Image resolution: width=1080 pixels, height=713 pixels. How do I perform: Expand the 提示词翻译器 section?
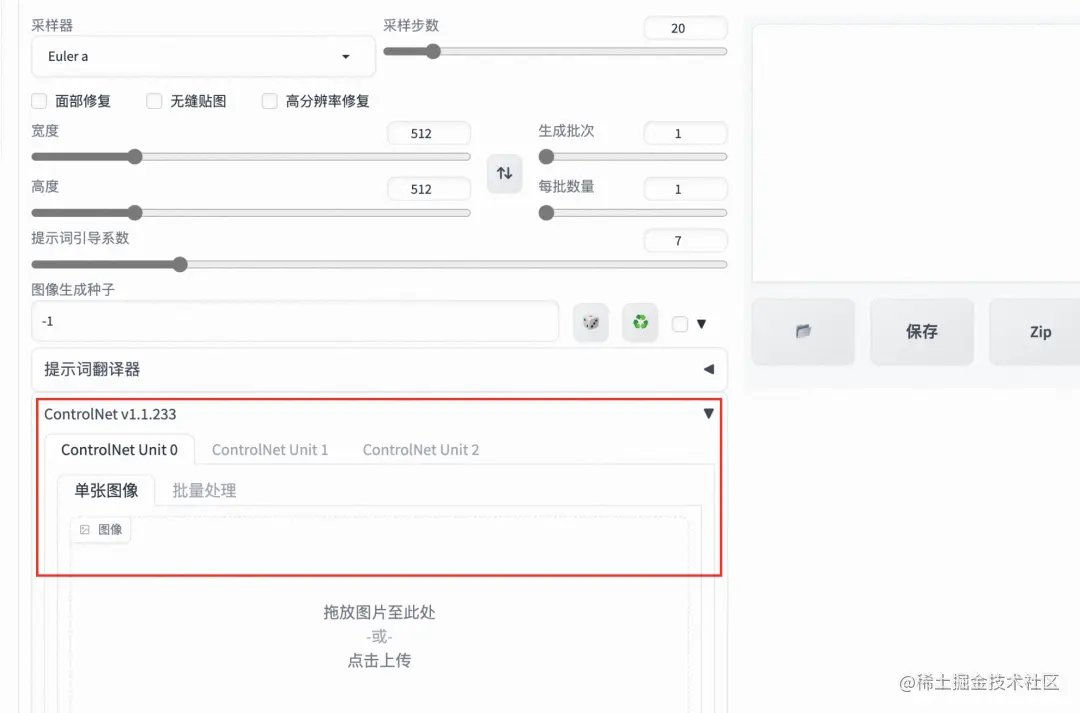pyautogui.click(x=709, y=368)
